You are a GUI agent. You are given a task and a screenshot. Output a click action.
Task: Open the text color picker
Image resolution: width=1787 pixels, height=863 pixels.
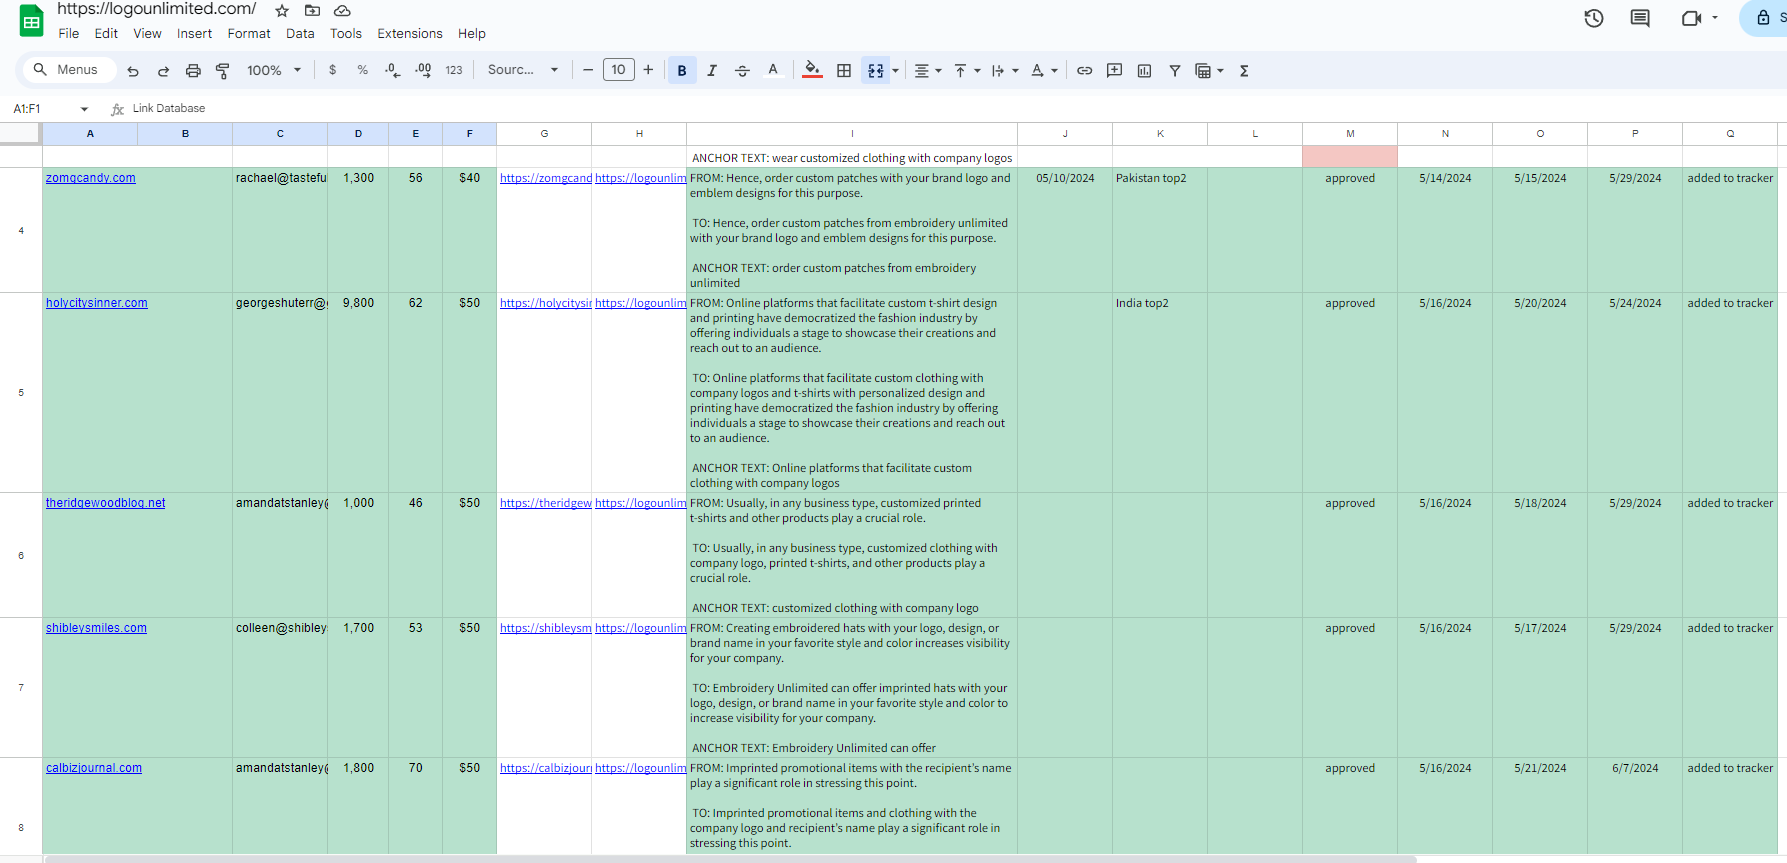click(773, 70)
